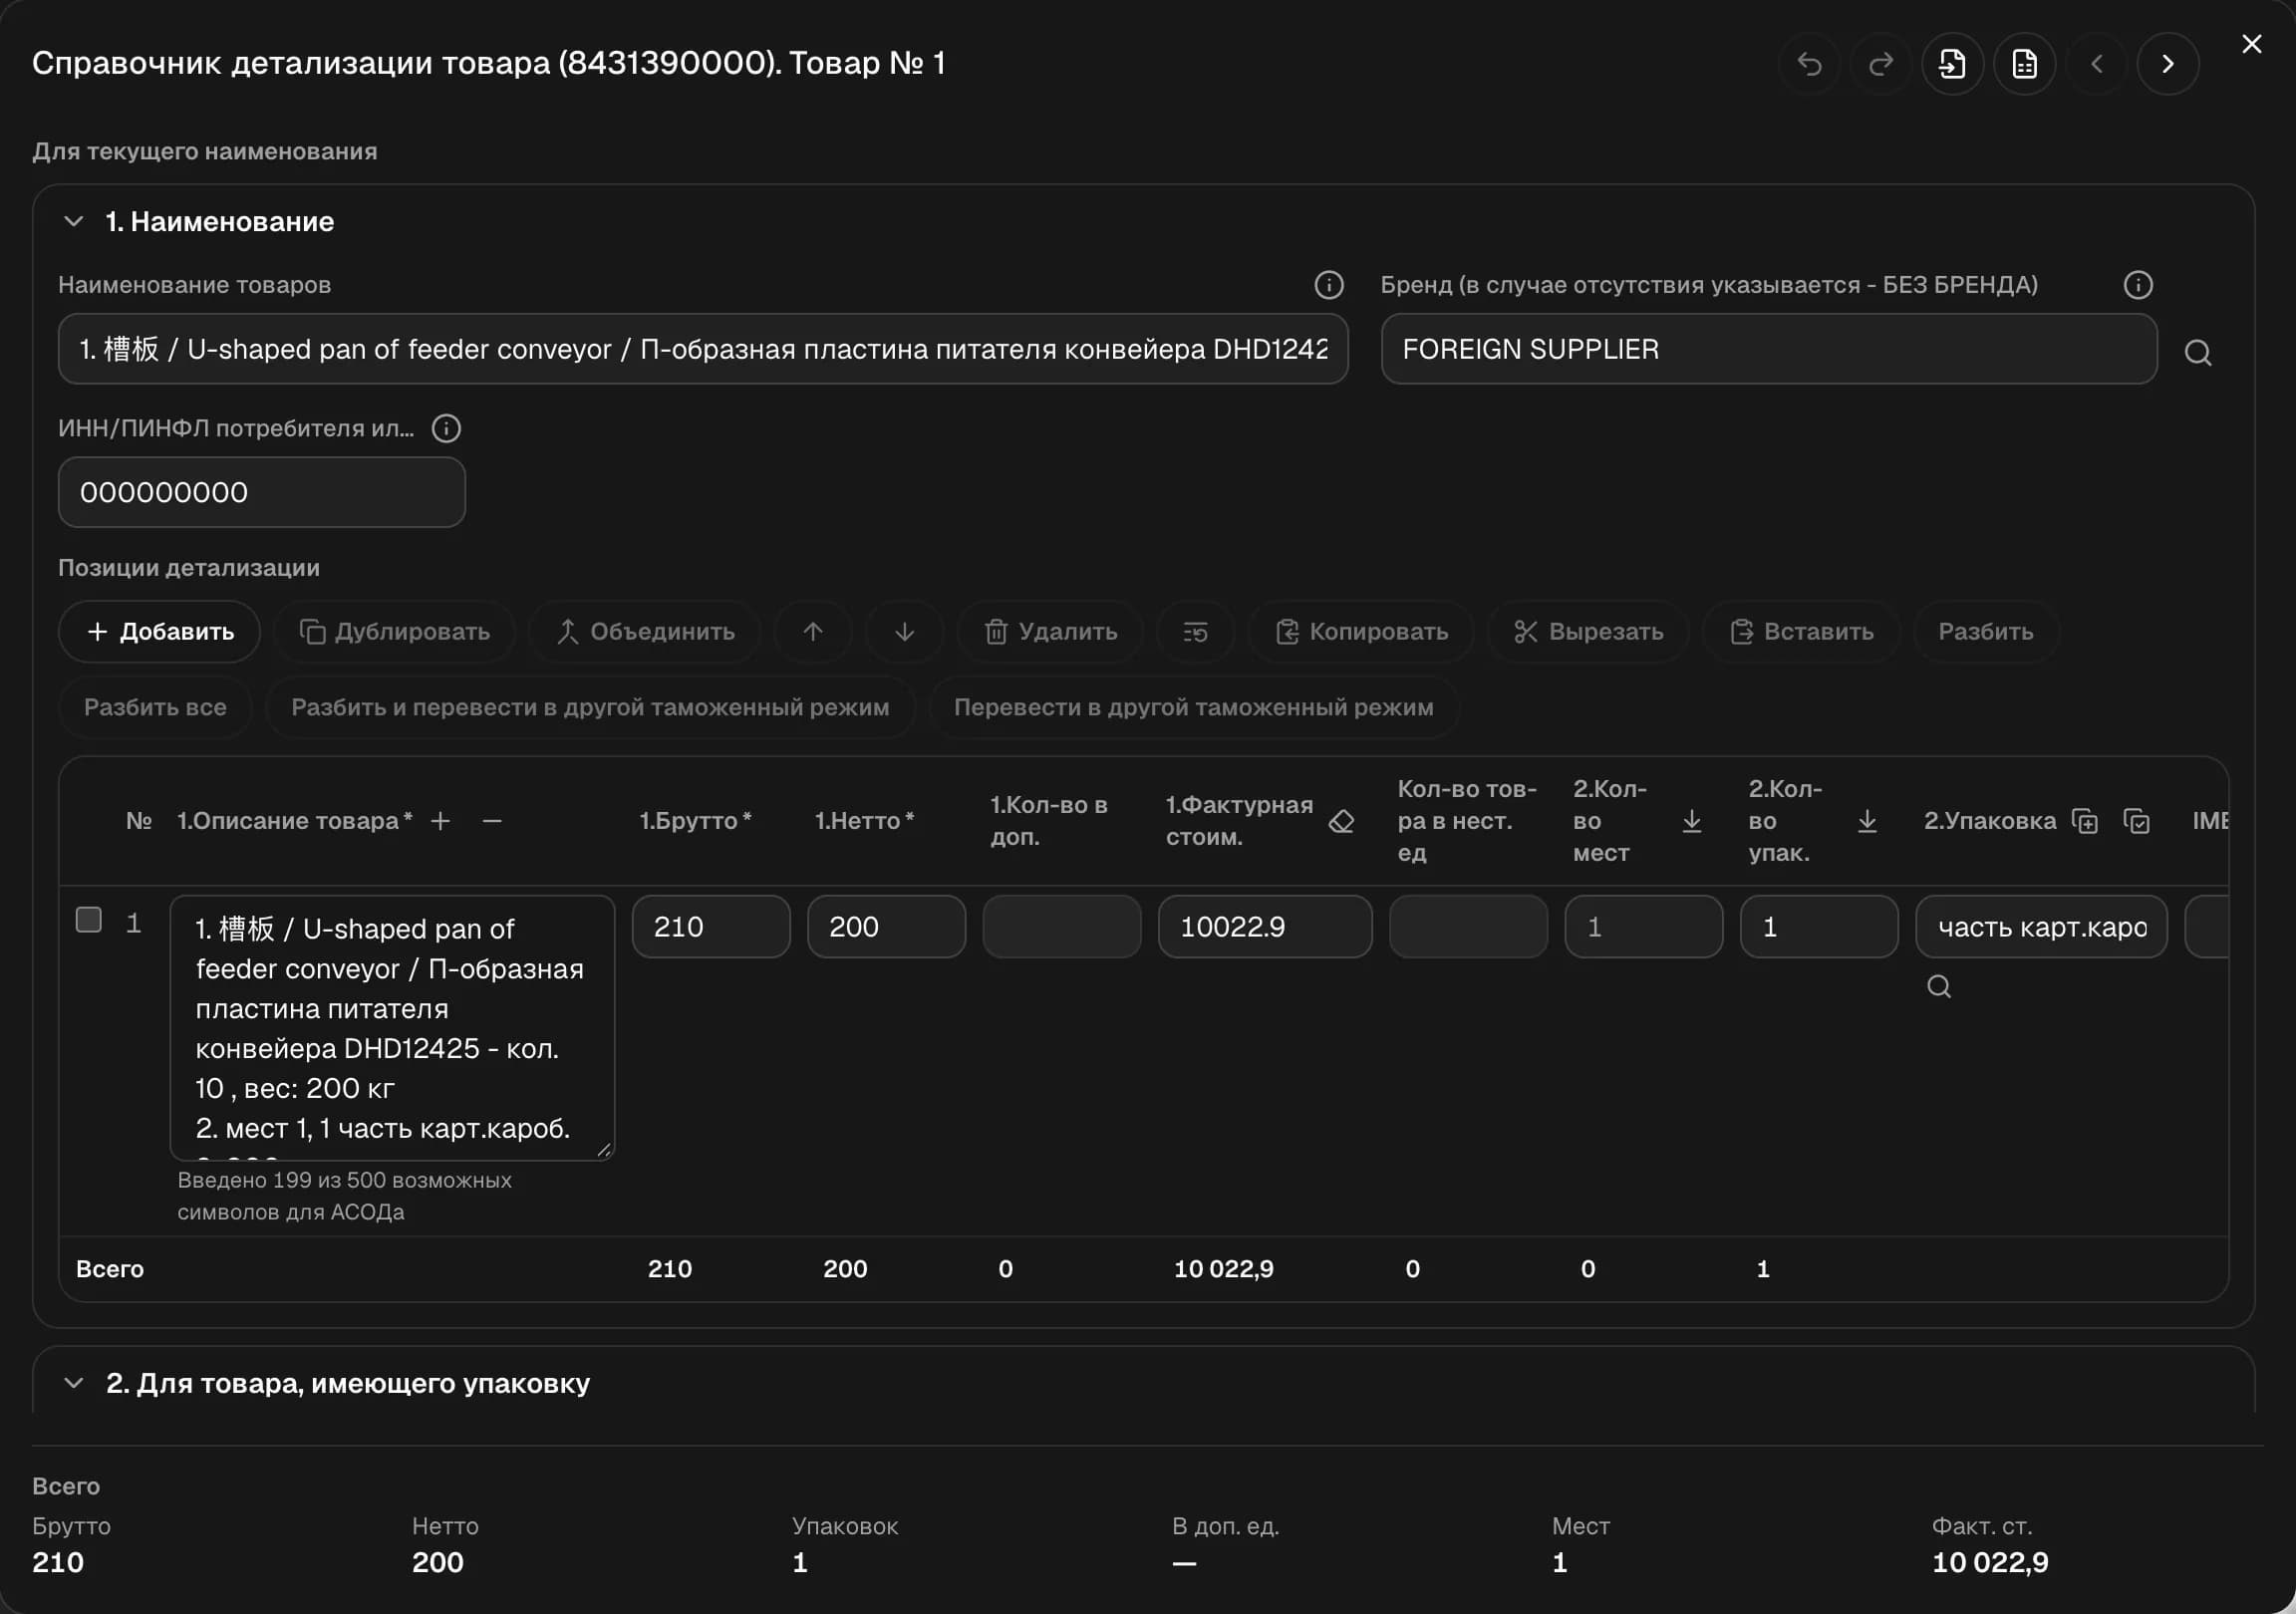Click the Разбить все button

point(155,707)
